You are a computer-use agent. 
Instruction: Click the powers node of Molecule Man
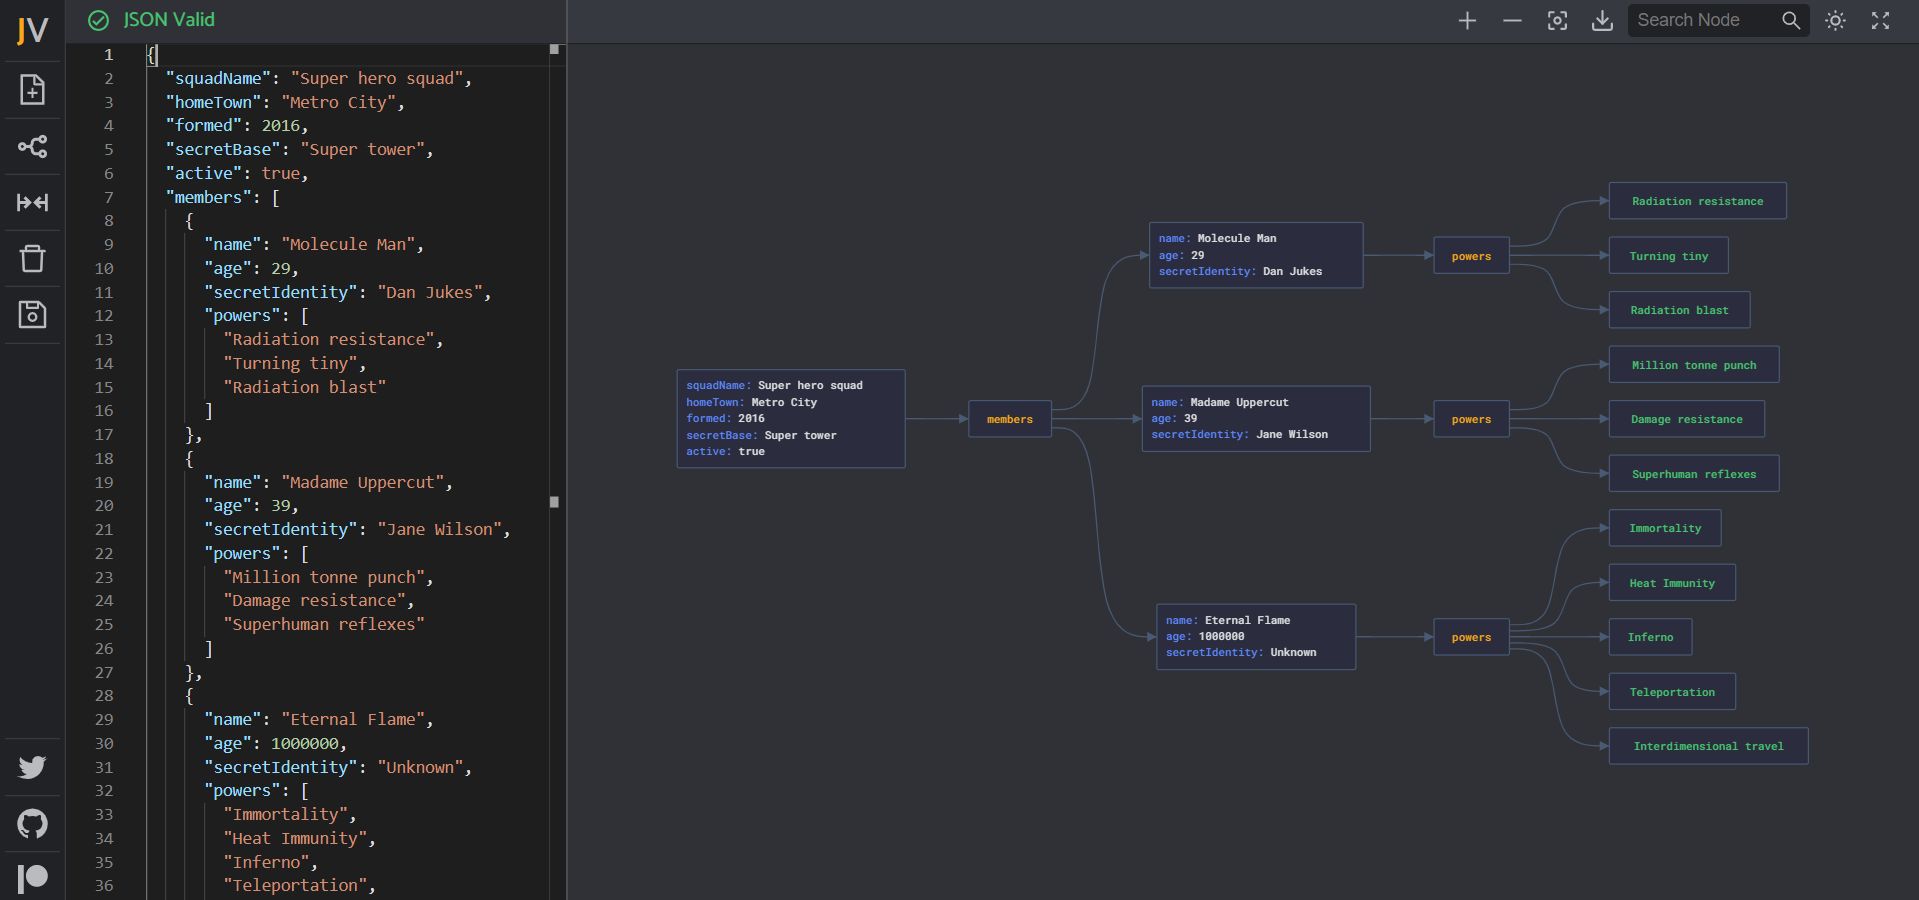pyautogui.click(x=1471, y=256)
